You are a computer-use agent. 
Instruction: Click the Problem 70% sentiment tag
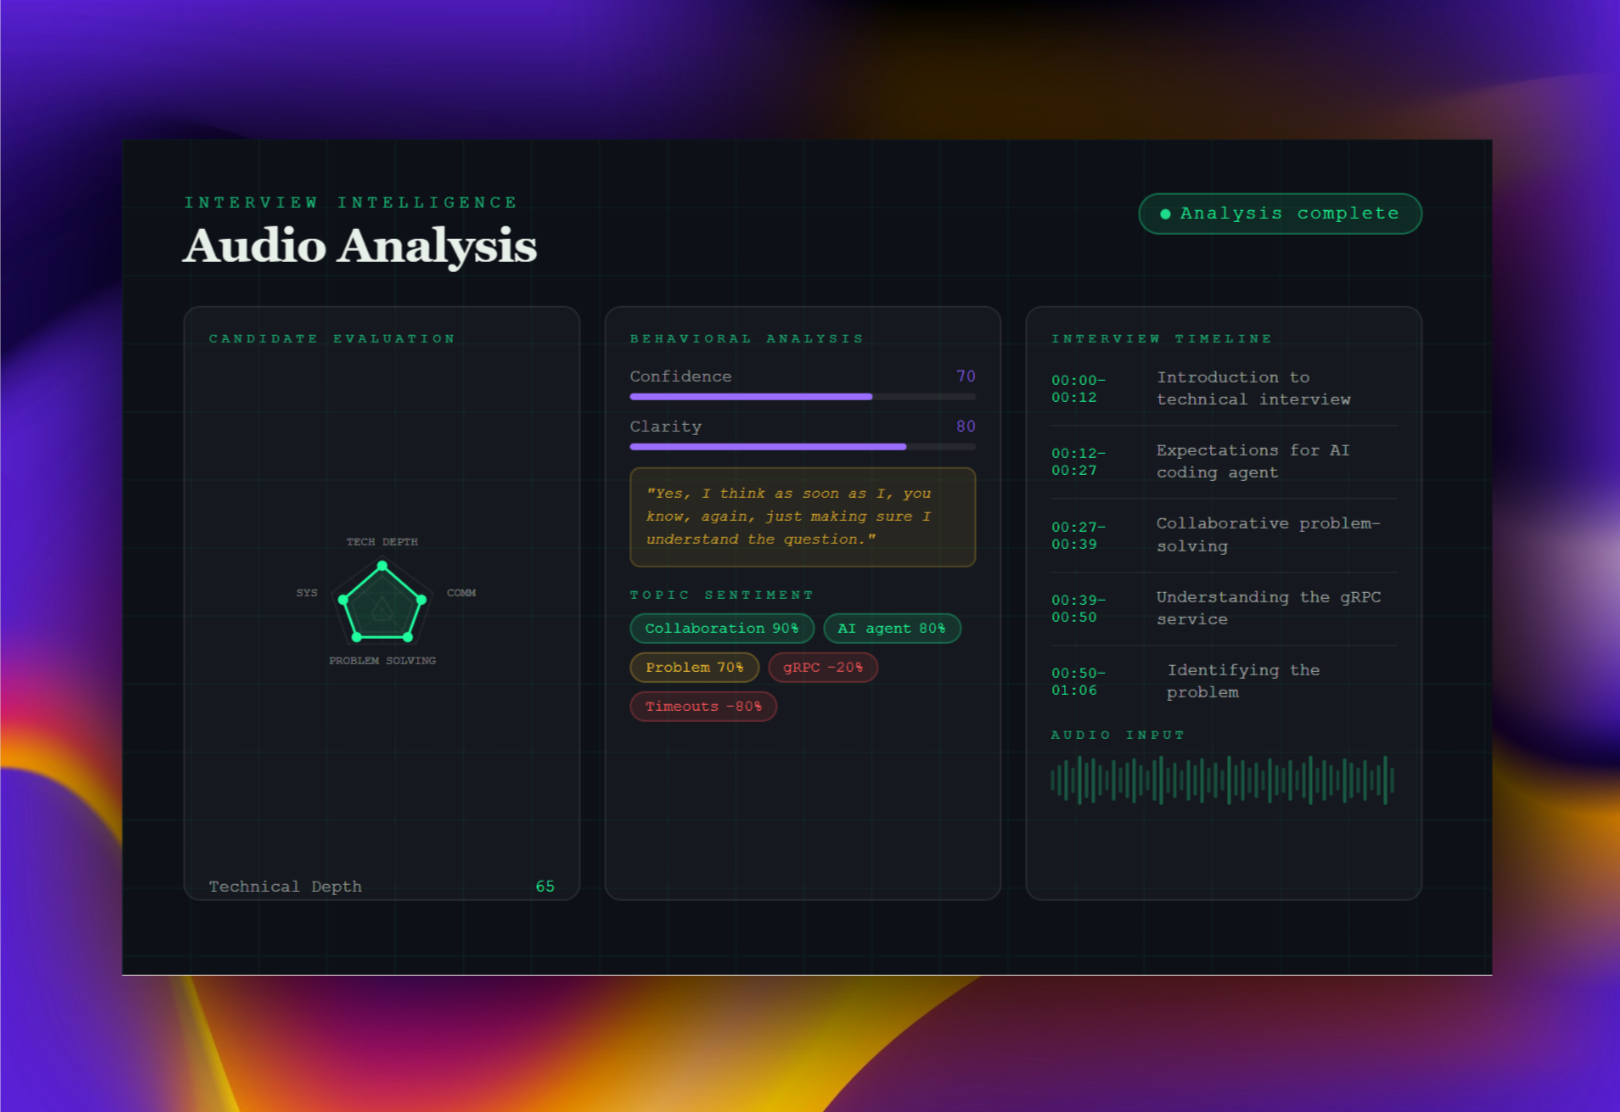point(694,668)
